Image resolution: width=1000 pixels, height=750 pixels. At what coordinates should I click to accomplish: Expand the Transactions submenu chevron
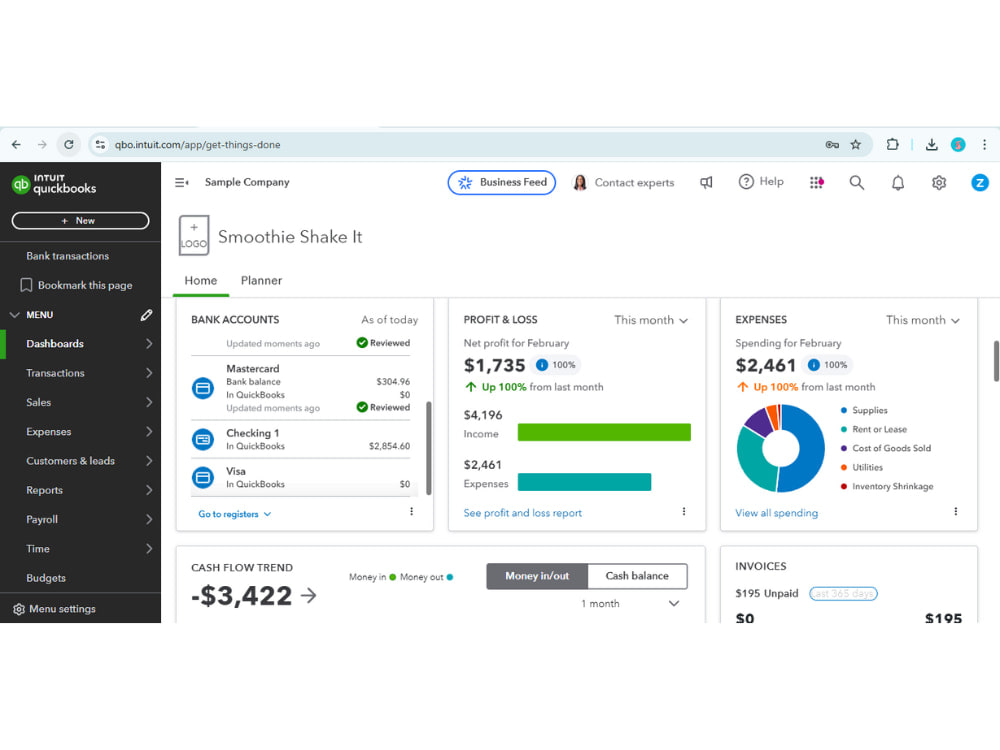[149, 373]
